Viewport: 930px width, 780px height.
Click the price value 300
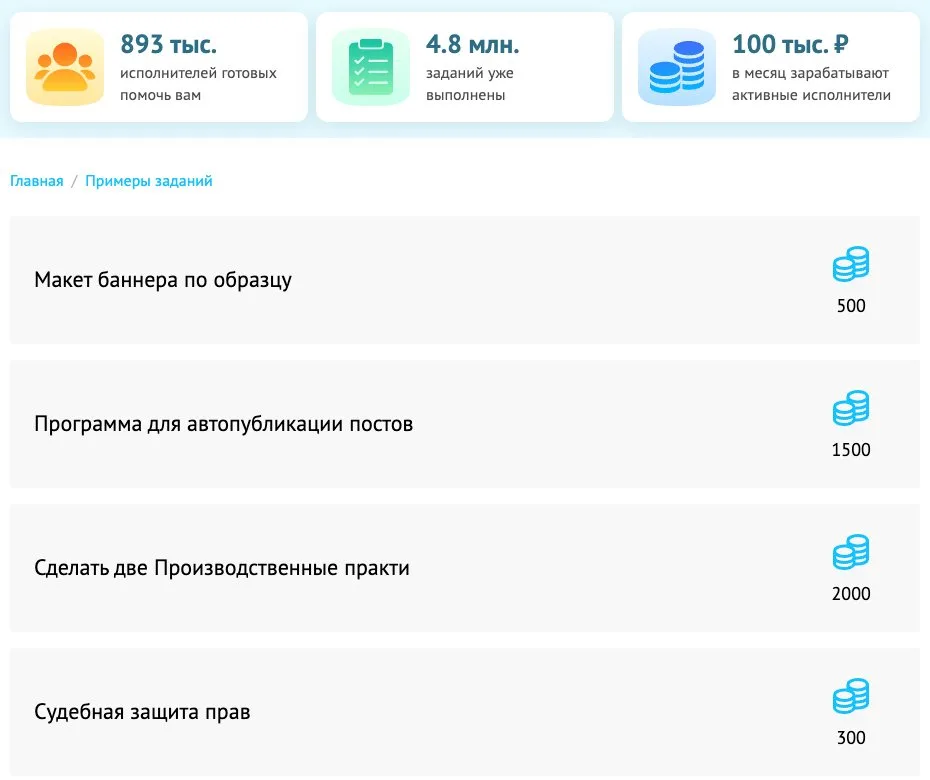[x=851, y=738]
